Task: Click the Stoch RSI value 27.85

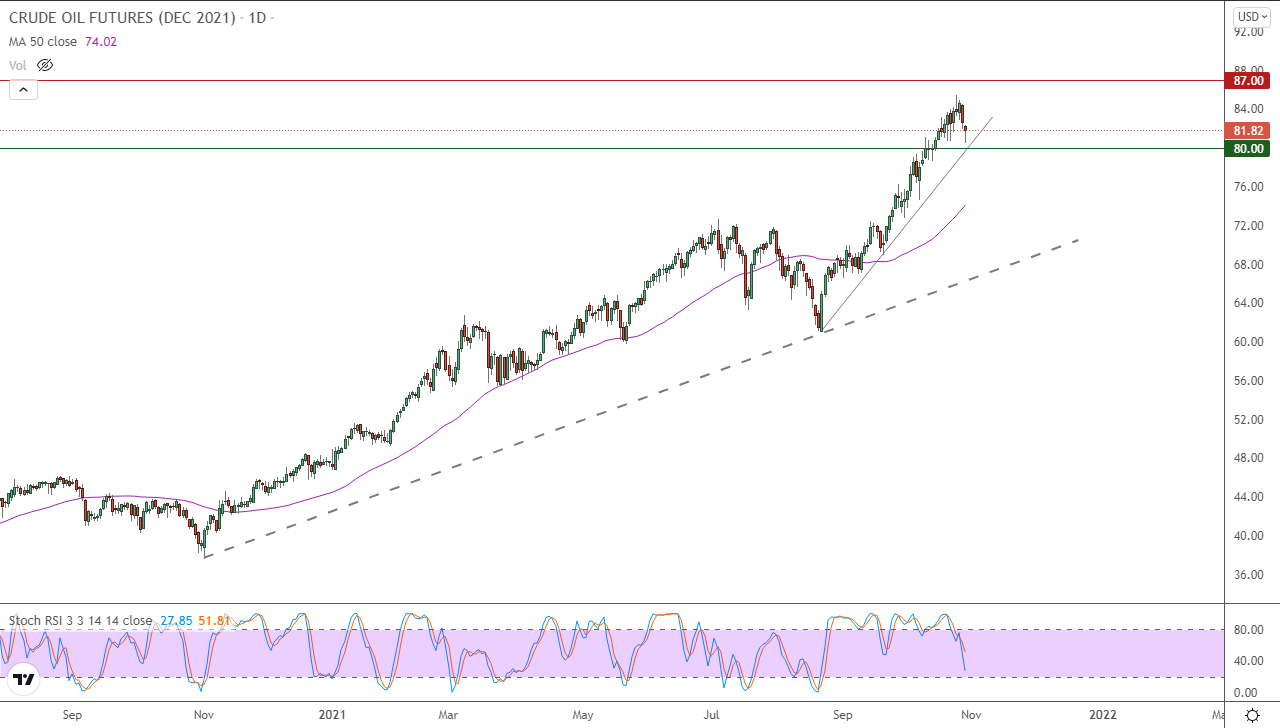Action: point(175,621)
